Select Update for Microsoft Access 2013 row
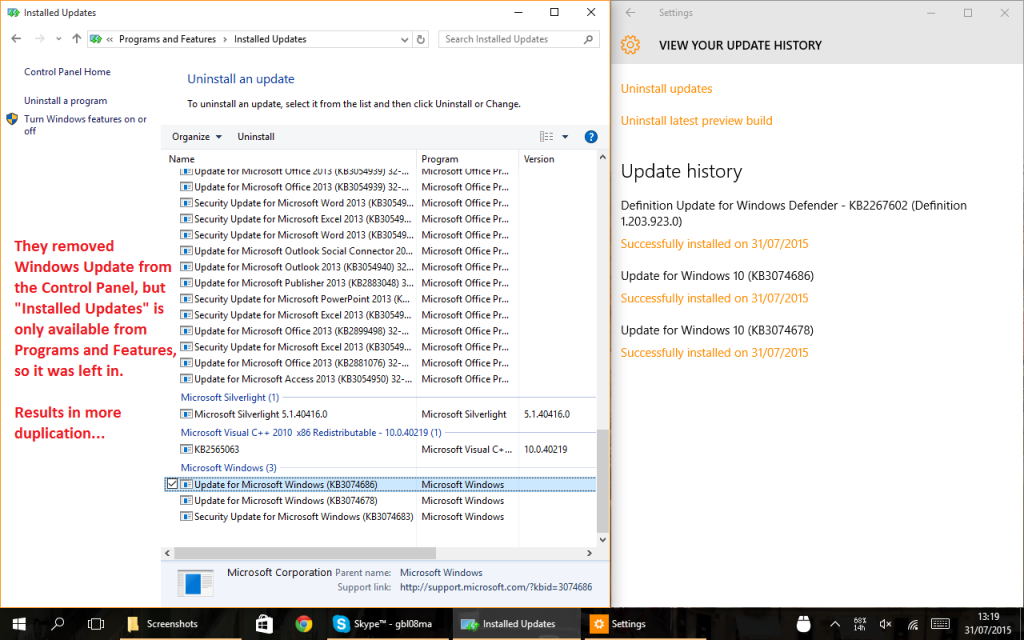 click(379, 379)
